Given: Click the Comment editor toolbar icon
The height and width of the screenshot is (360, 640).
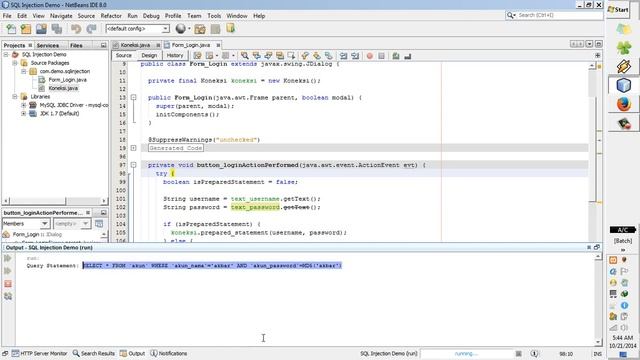Looking at the screenshot, I should click(396, 56).
